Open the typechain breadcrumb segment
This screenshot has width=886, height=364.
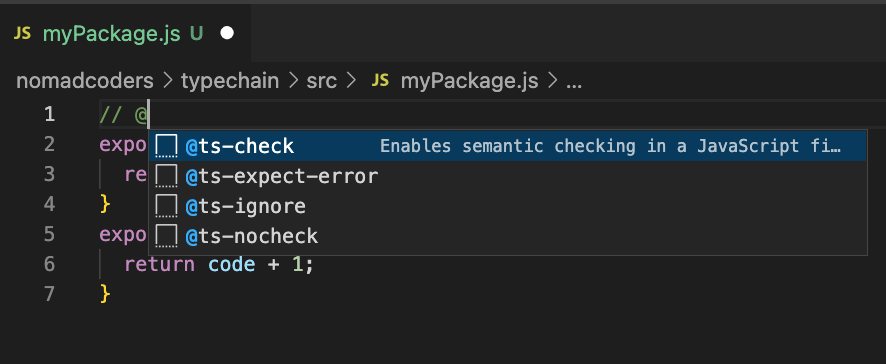(x=230, y=81)
